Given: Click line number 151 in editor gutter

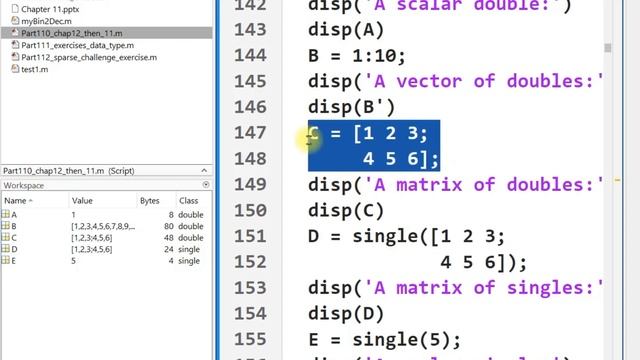Looking at the screenshot, I should pyautogui.click(x=250, y=236).
